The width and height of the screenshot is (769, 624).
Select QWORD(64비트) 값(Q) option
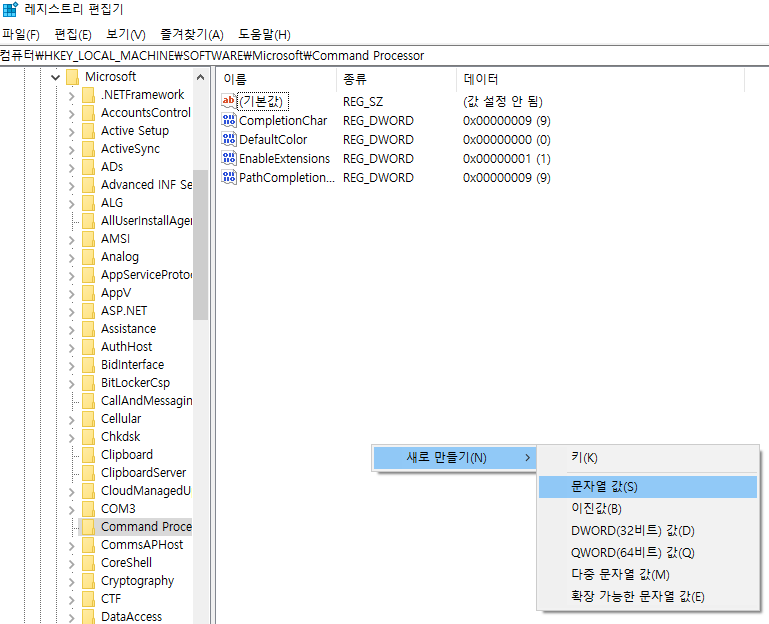point(647,552)
